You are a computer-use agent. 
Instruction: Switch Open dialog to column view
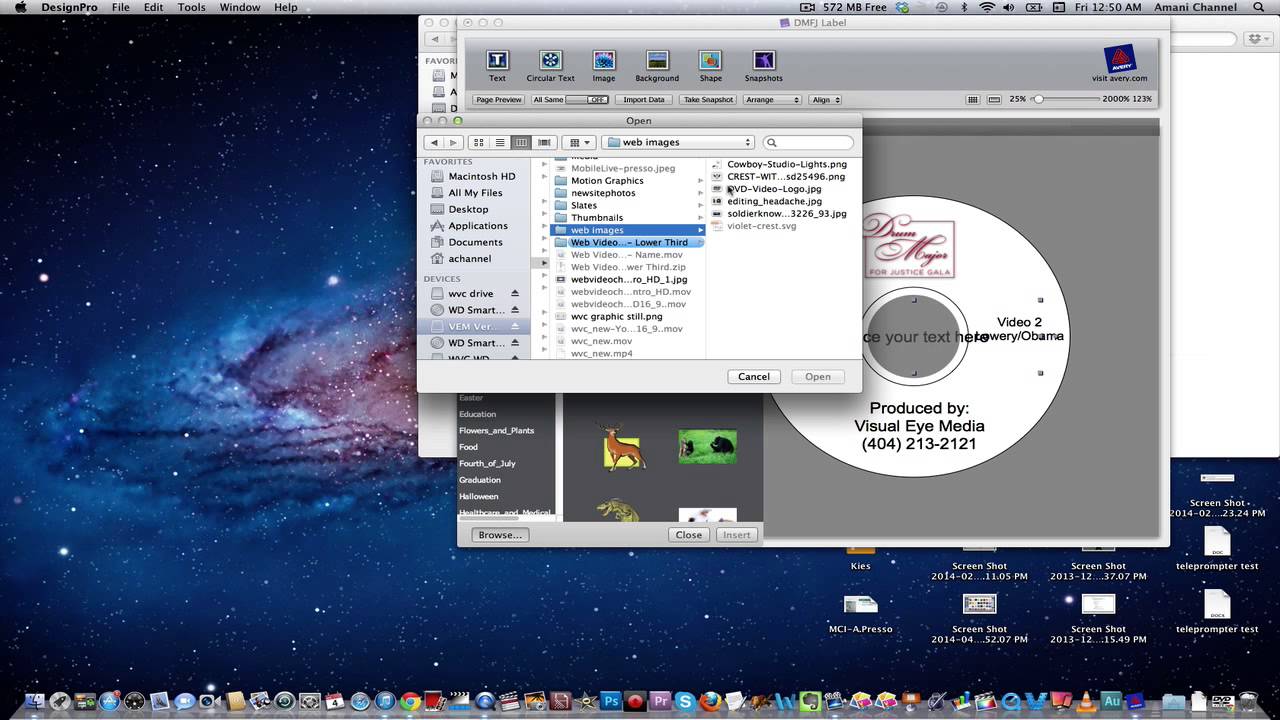click(521, 143)
